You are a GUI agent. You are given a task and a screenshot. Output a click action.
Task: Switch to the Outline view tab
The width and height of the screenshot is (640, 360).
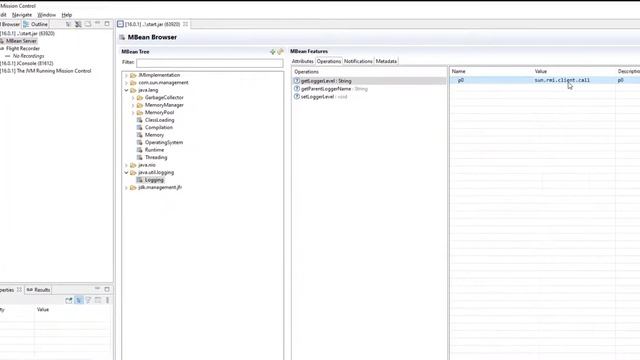click(36, 24)
